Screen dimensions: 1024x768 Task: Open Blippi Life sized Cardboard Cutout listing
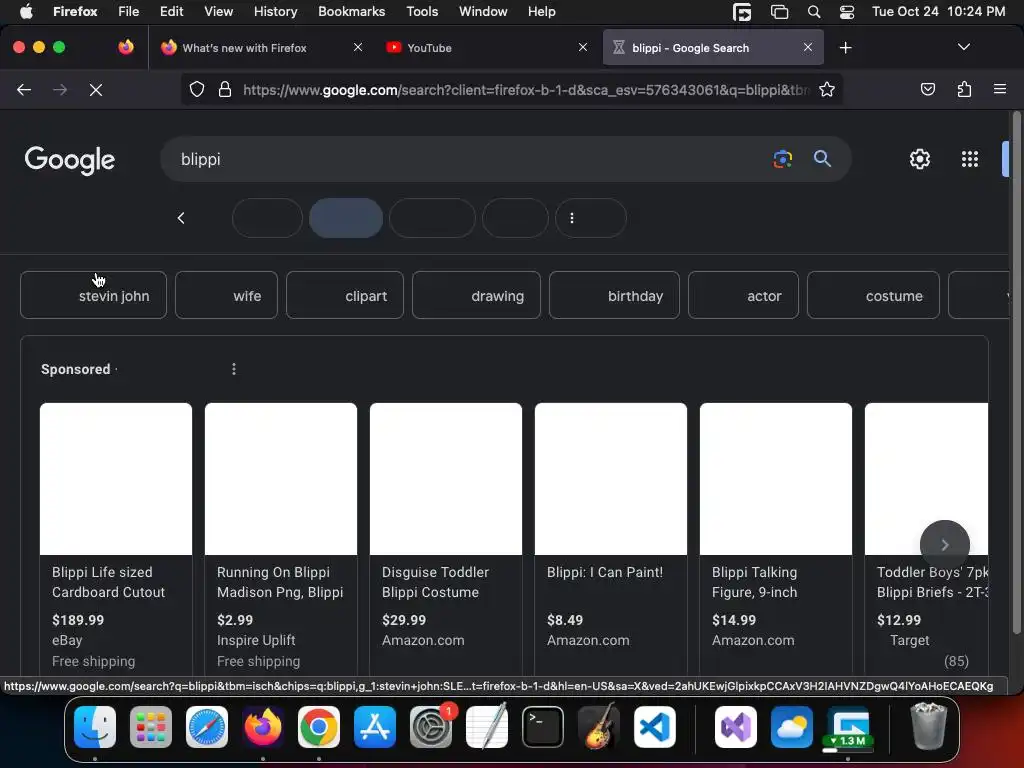coord(108,582)
